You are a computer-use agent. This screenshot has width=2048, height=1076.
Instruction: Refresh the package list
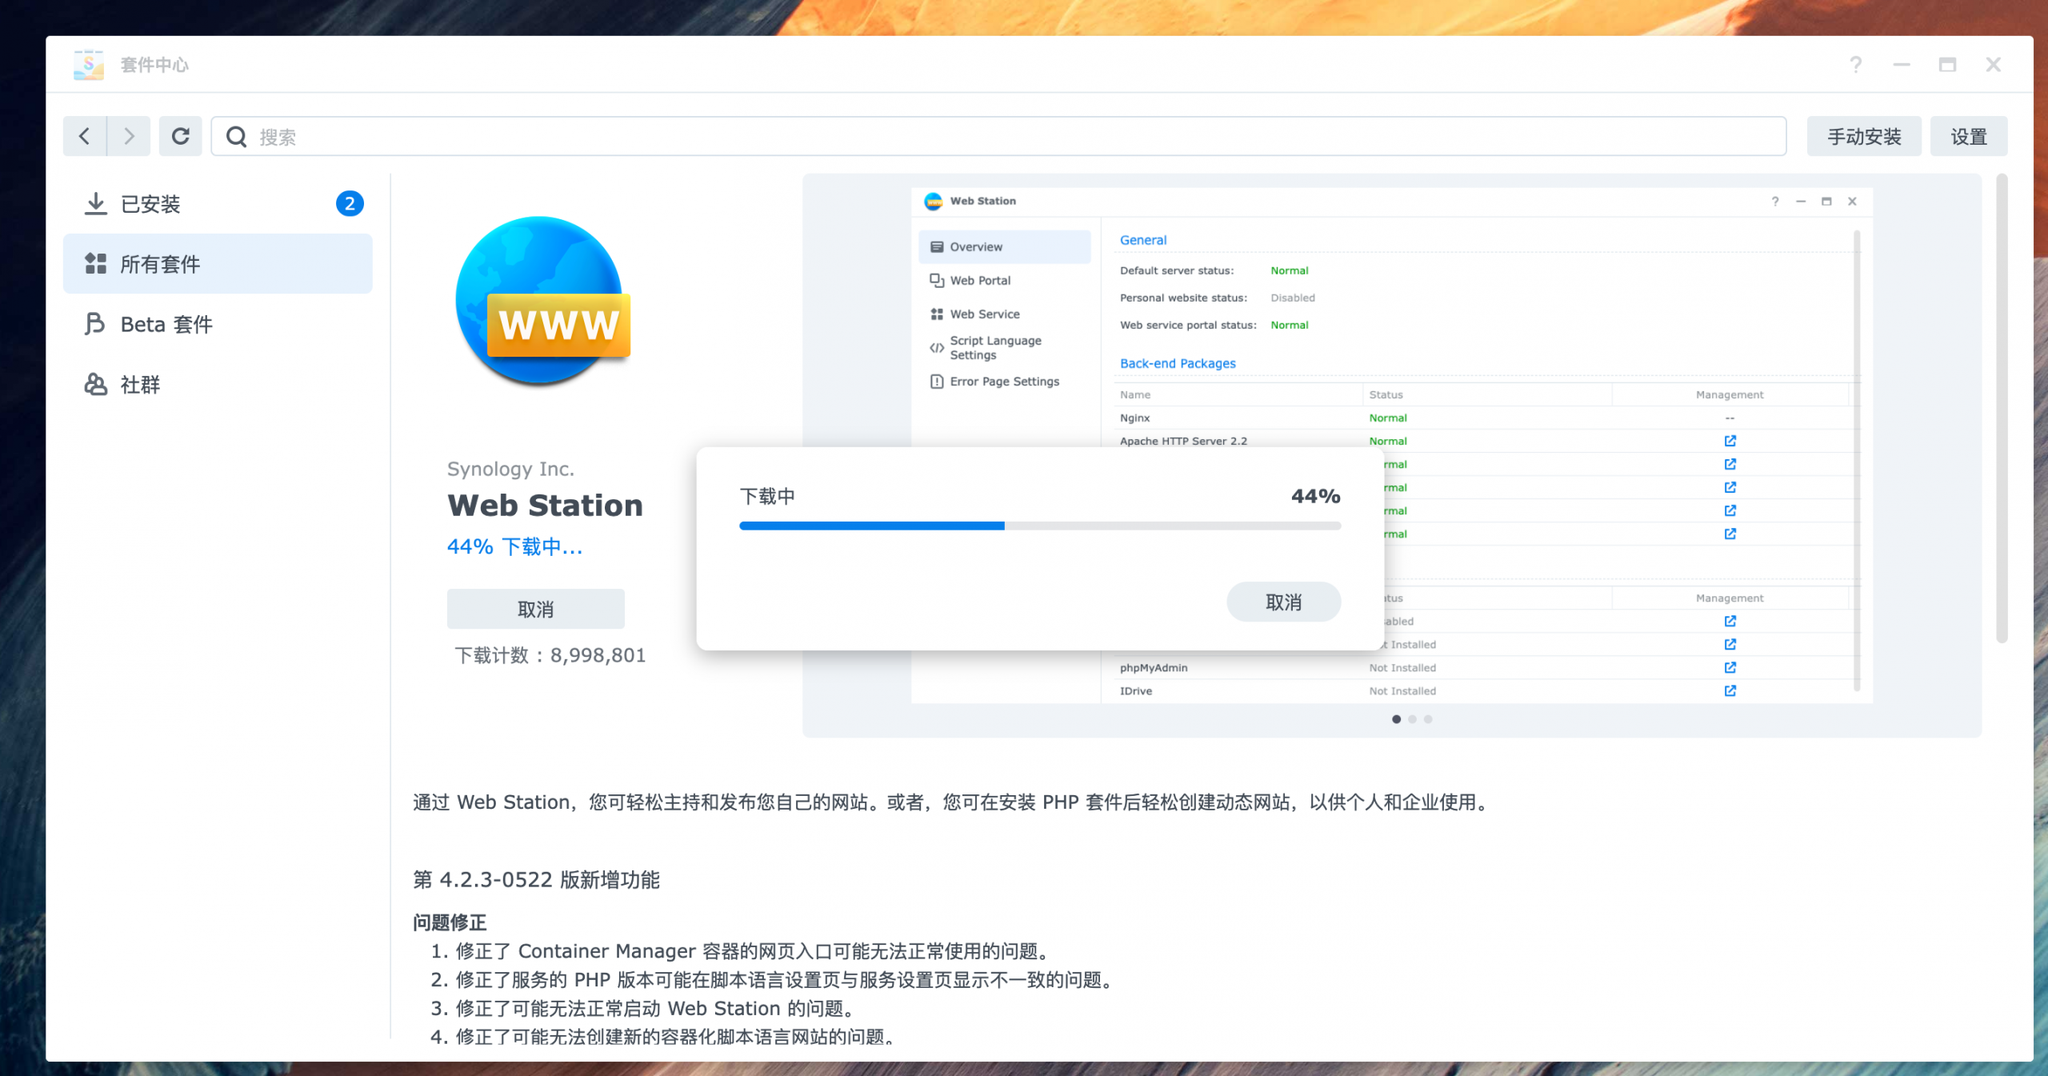[x=180, y=136]
